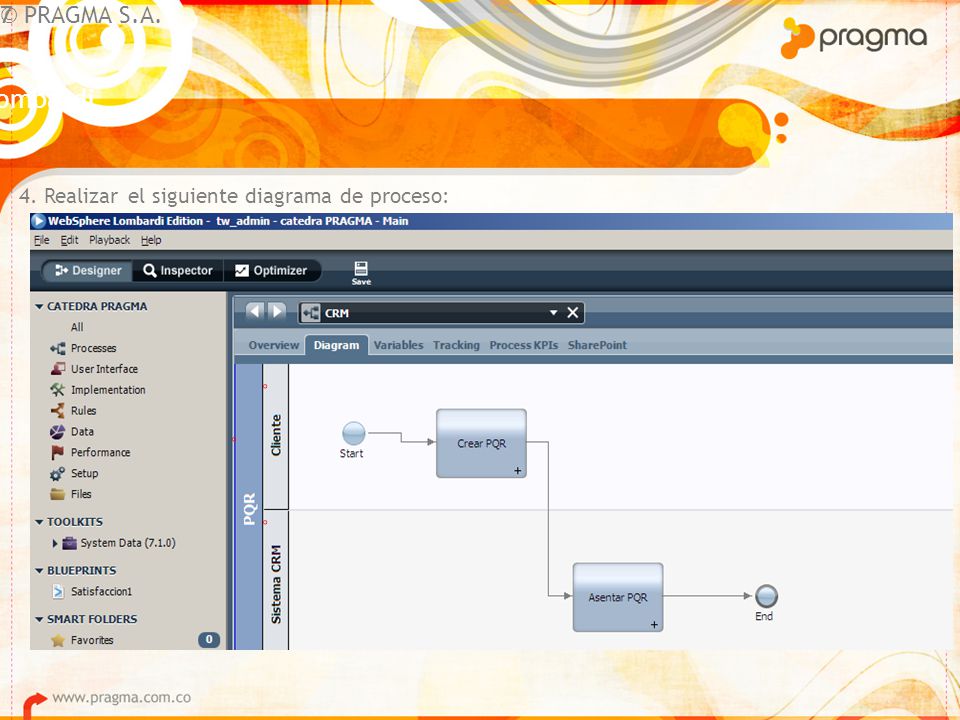Click the User Interface icon
960x720 pixels.
58,369
